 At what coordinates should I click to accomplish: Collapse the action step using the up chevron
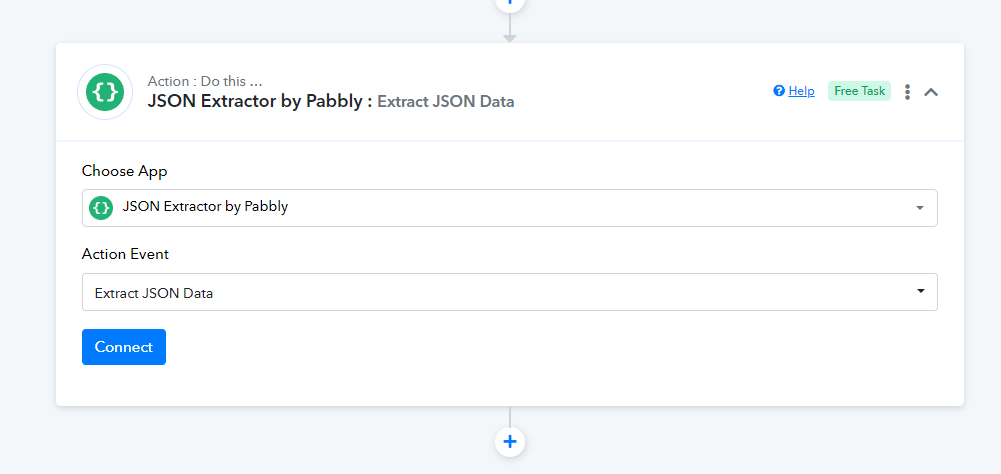(x=931, y=92)
